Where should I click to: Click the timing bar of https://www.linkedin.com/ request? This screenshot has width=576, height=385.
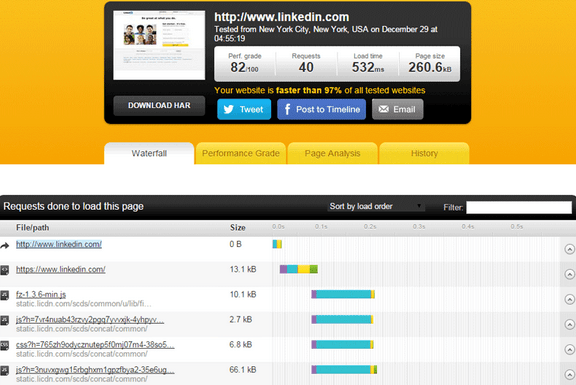tap(299, 269)
